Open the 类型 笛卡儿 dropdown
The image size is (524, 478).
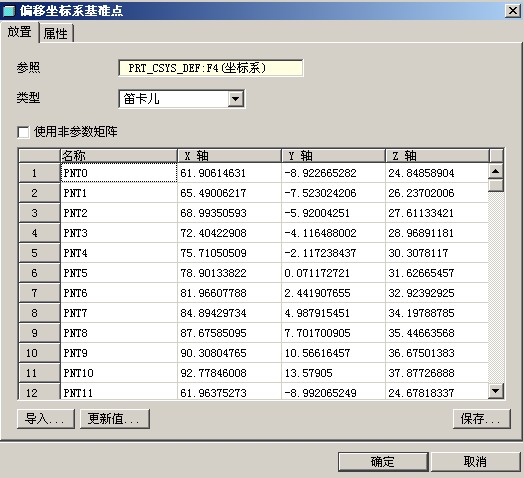point(236,99)
